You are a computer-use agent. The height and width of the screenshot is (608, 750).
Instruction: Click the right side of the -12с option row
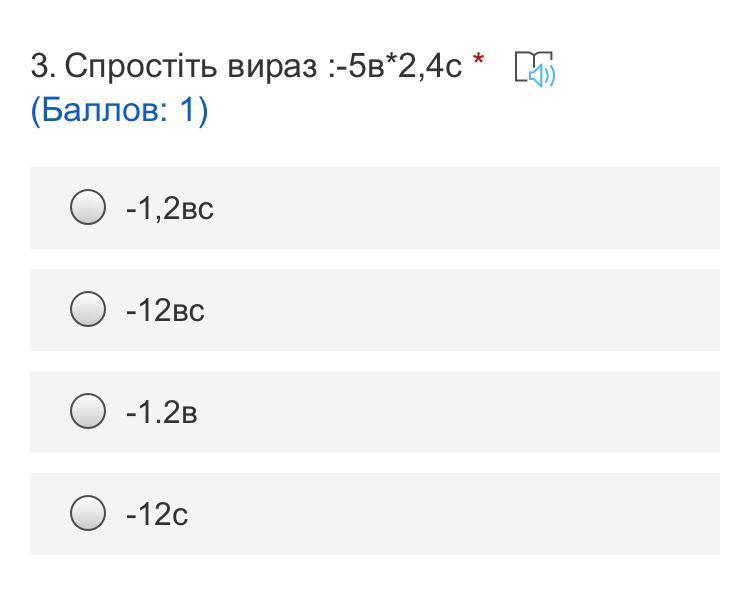(600, 514)
